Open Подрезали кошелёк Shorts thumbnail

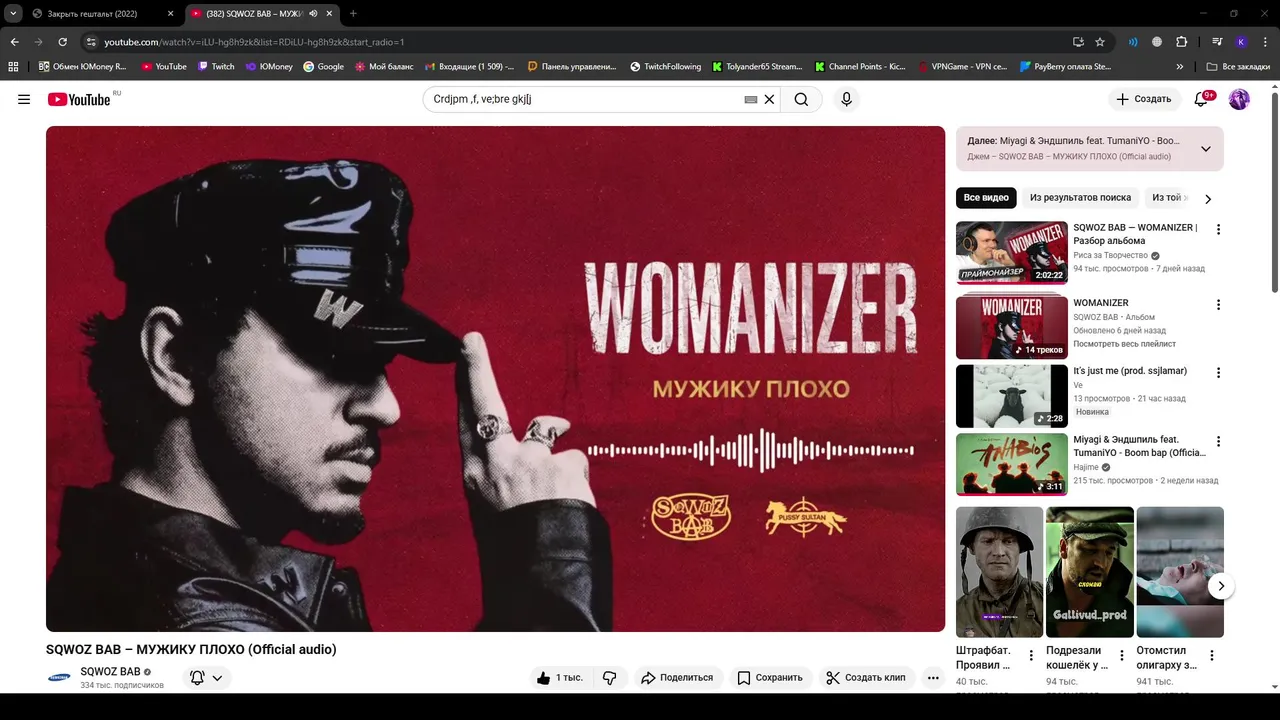(x=1090, y=572)
